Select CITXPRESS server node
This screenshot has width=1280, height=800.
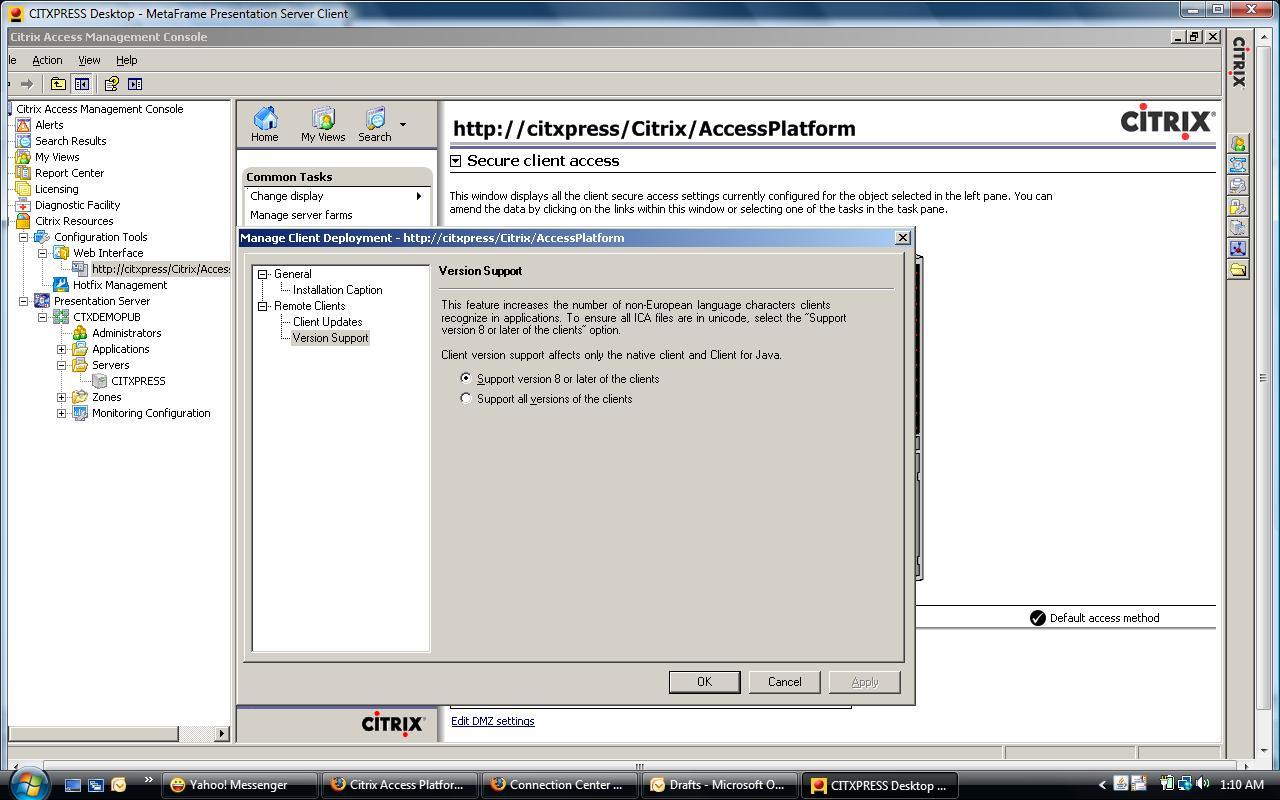138,381
